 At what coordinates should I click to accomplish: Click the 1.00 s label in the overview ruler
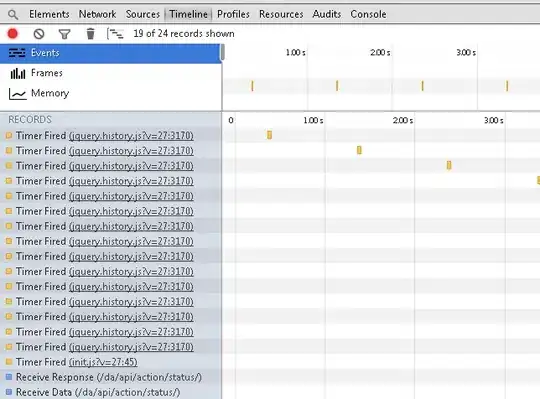click(295, 53)
